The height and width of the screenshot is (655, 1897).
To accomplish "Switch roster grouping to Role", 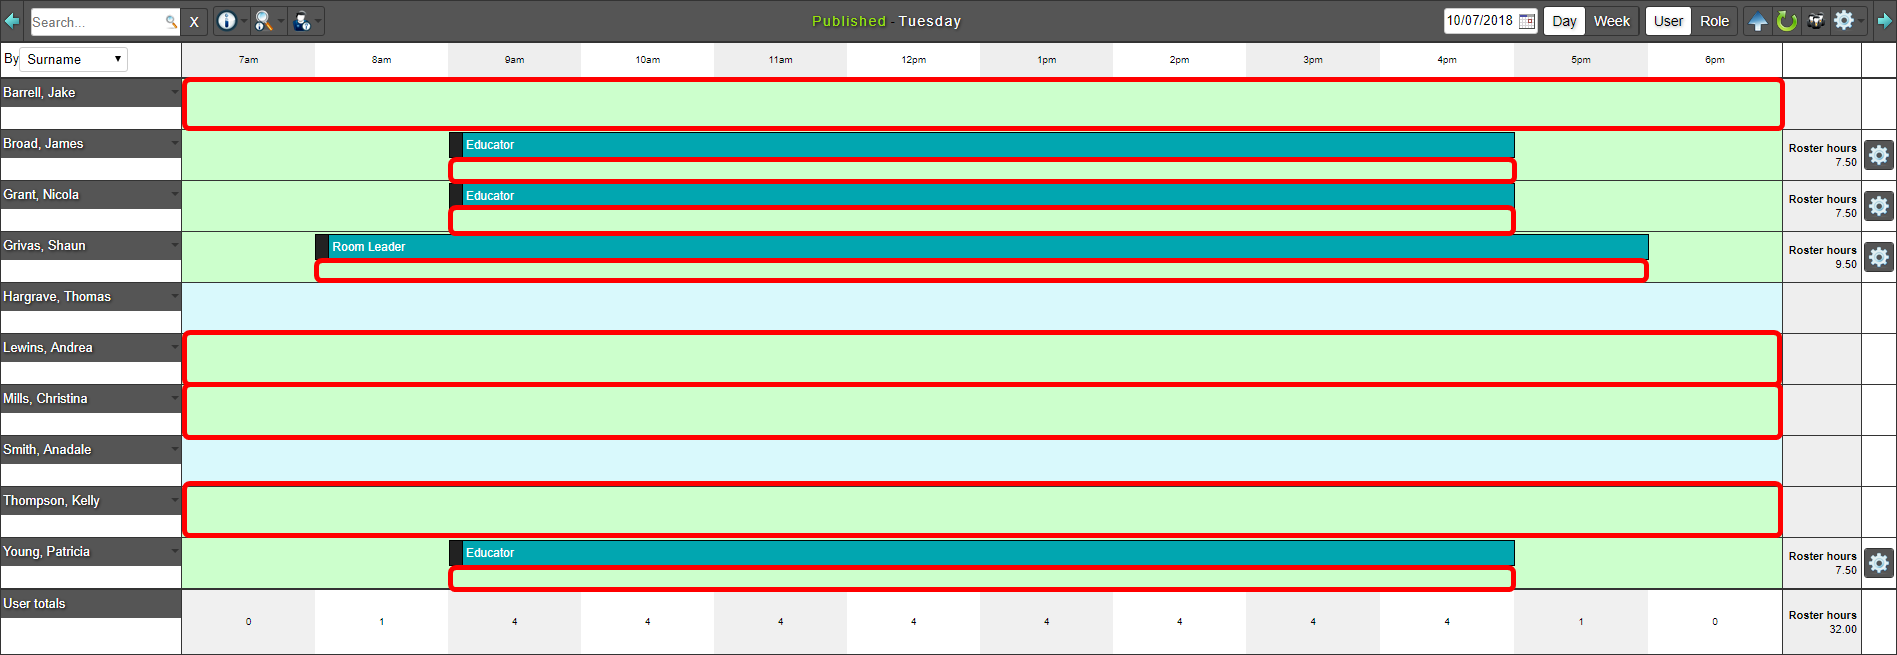I will point(1714,21).
